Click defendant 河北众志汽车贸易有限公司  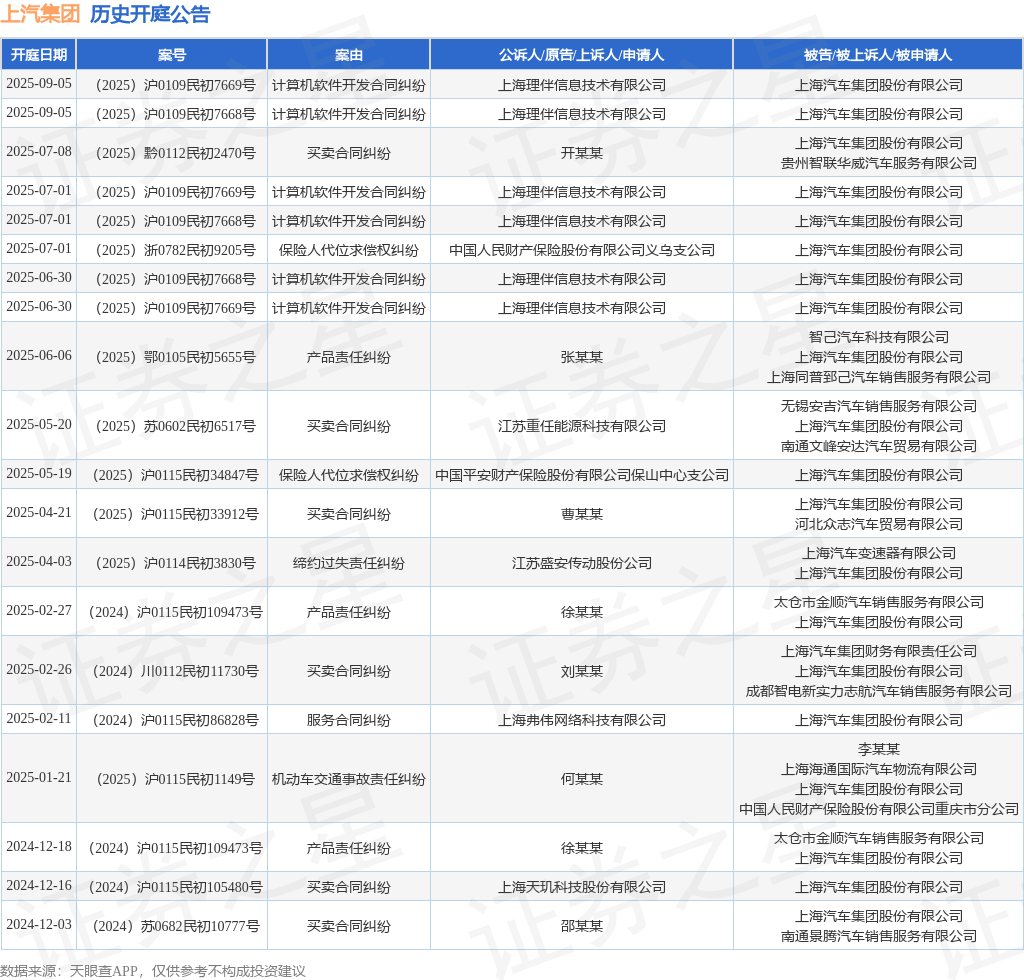tap(878, 524)
